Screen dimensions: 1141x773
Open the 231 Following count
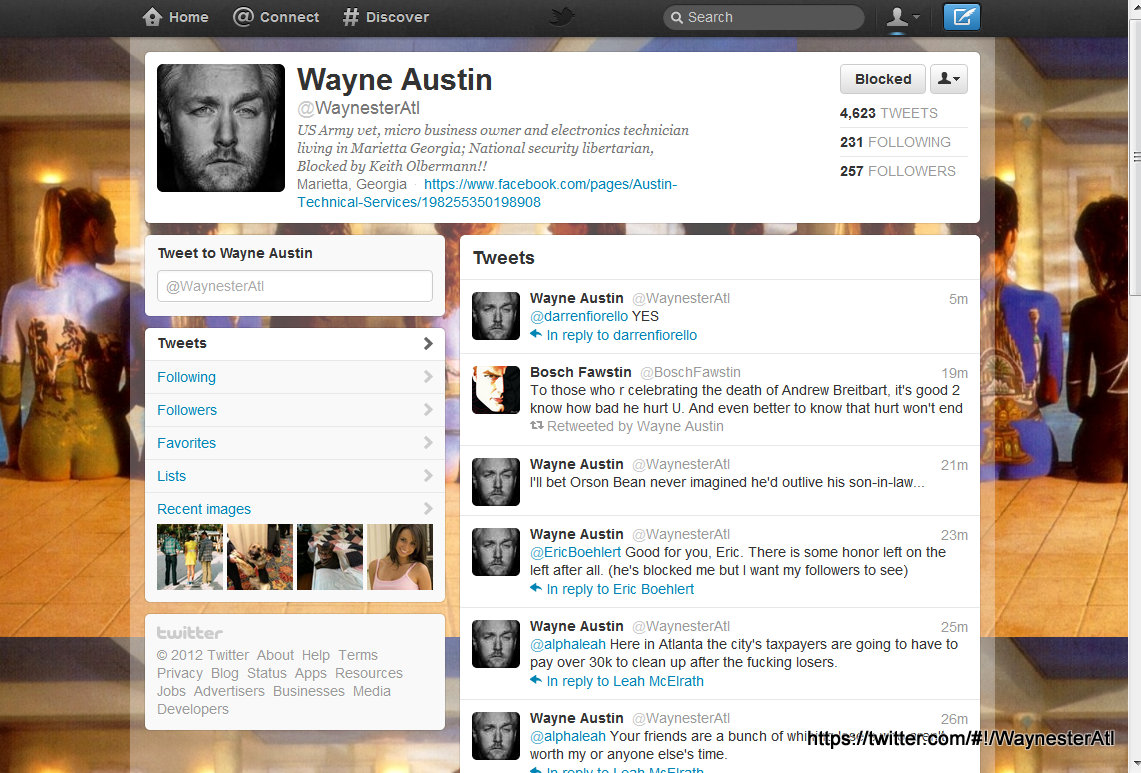click(895, 142)
